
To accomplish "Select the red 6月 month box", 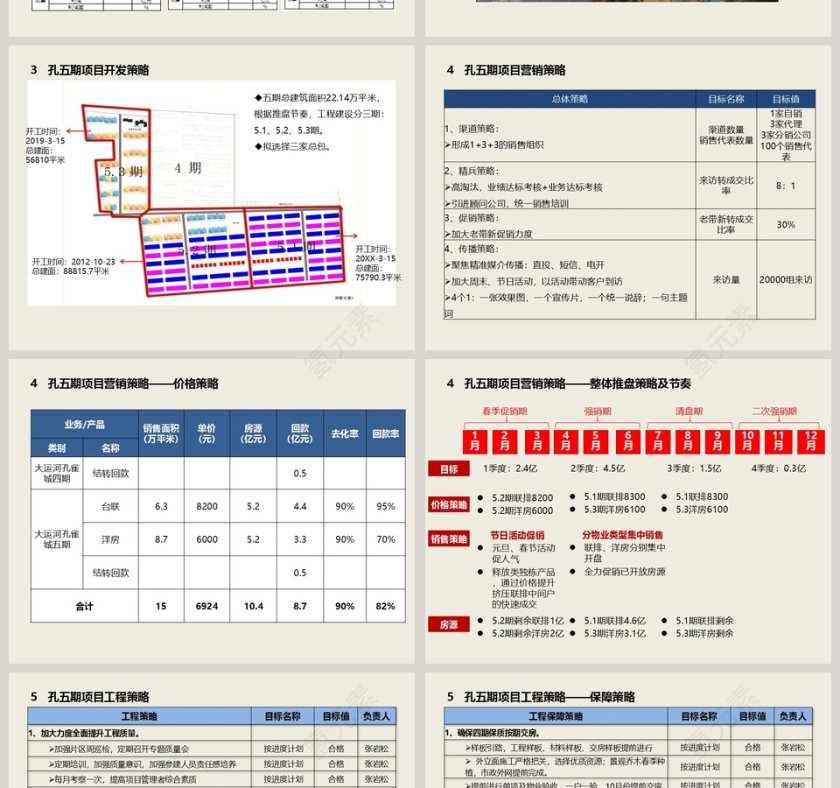I will click(628, 441).
